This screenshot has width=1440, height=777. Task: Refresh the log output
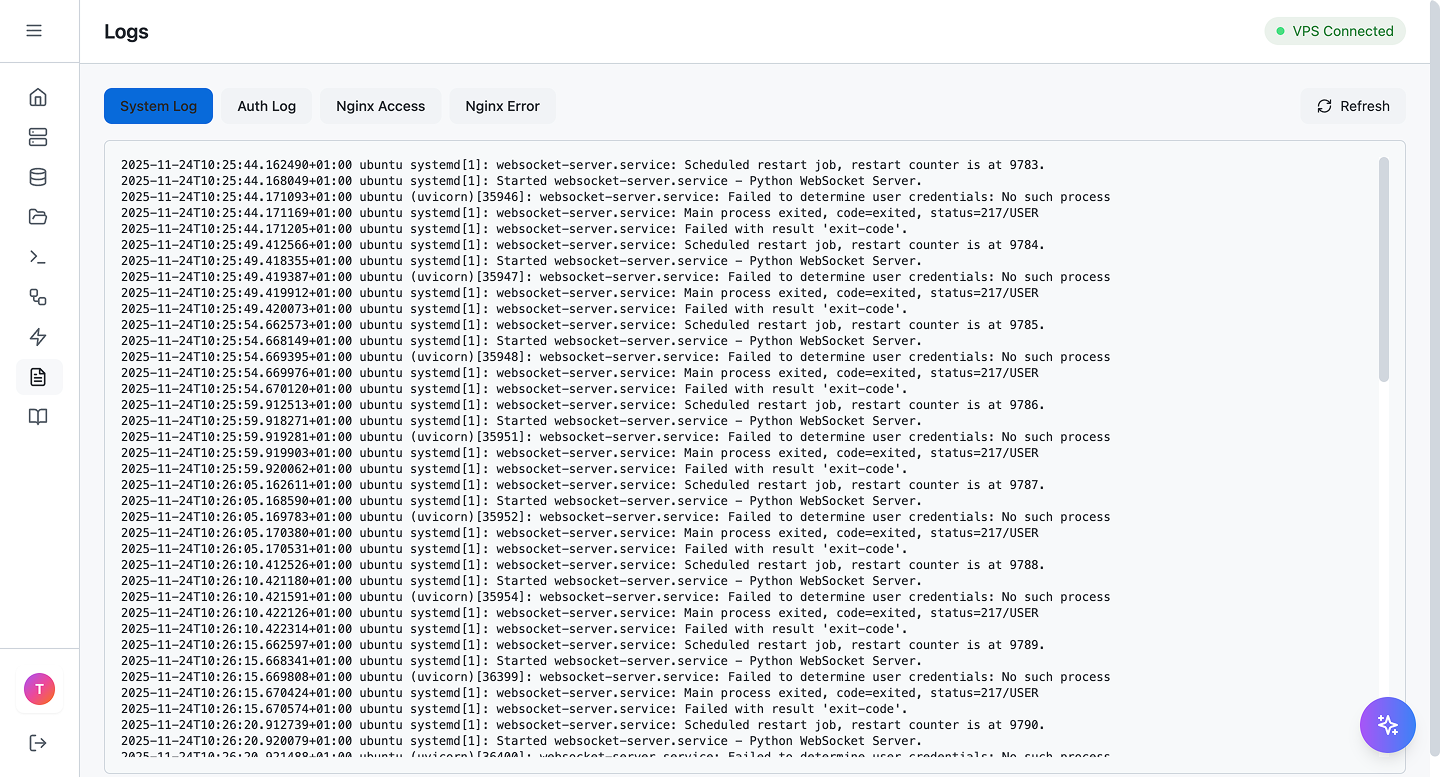tap(1353, 106)
